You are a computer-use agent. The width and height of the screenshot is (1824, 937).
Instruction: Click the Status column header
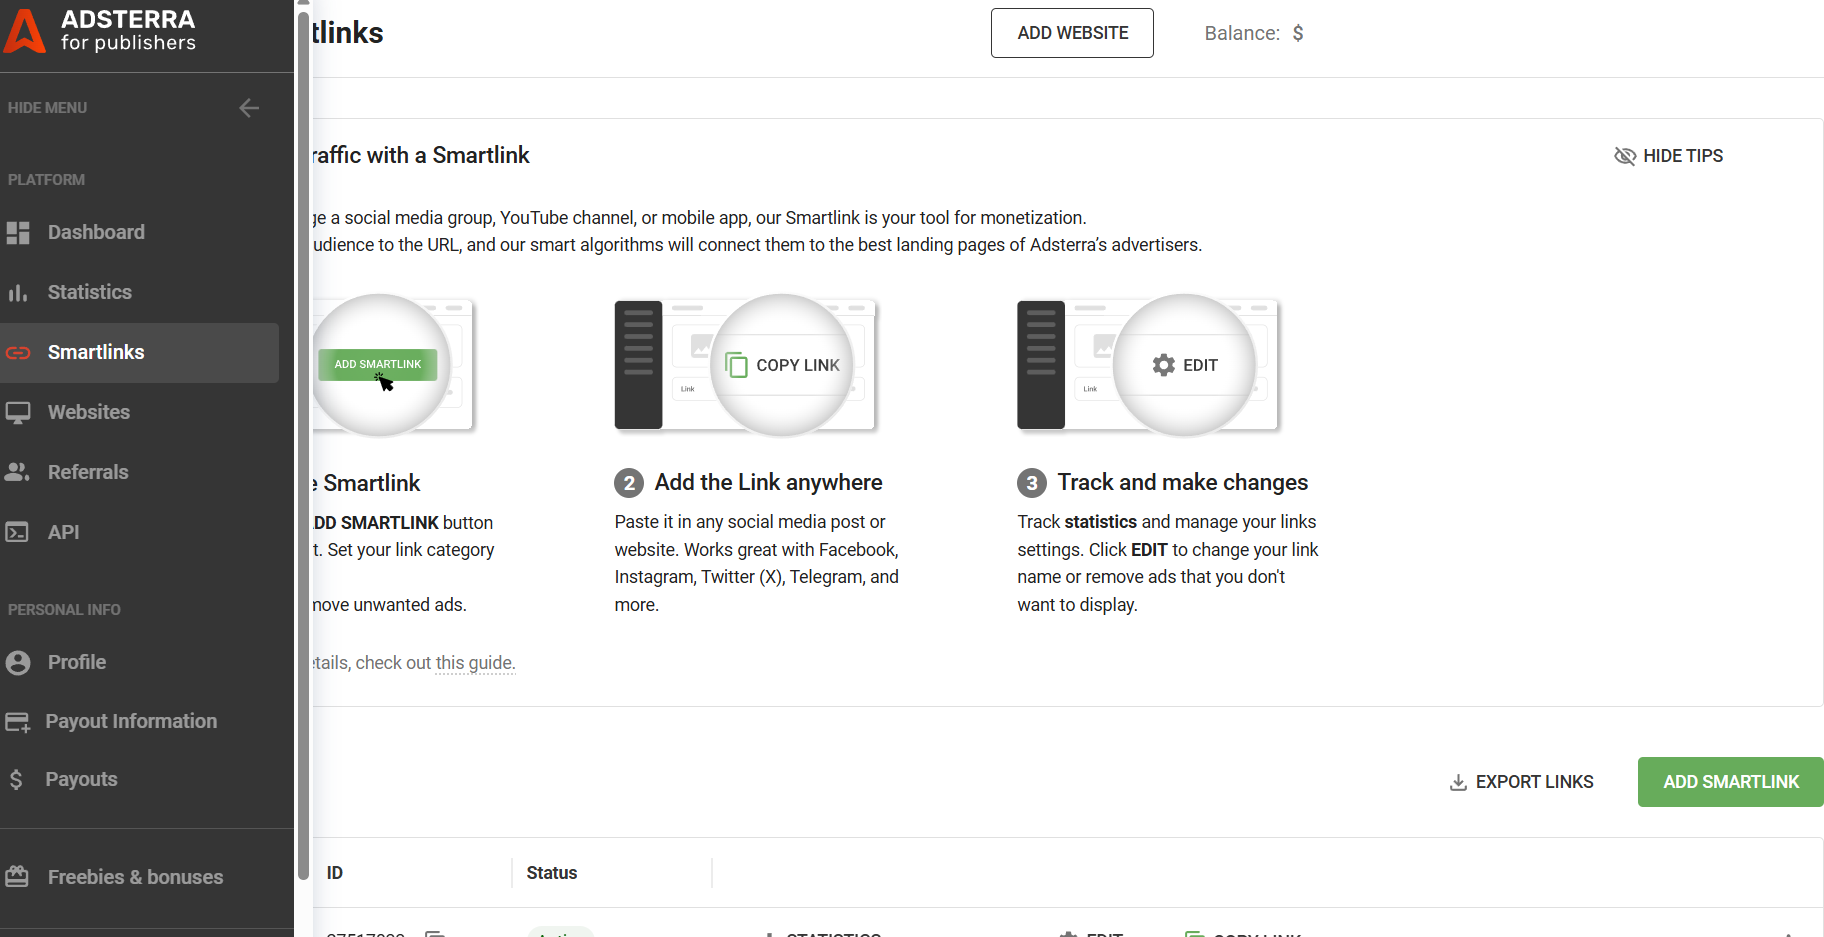(x=552, y=873)
